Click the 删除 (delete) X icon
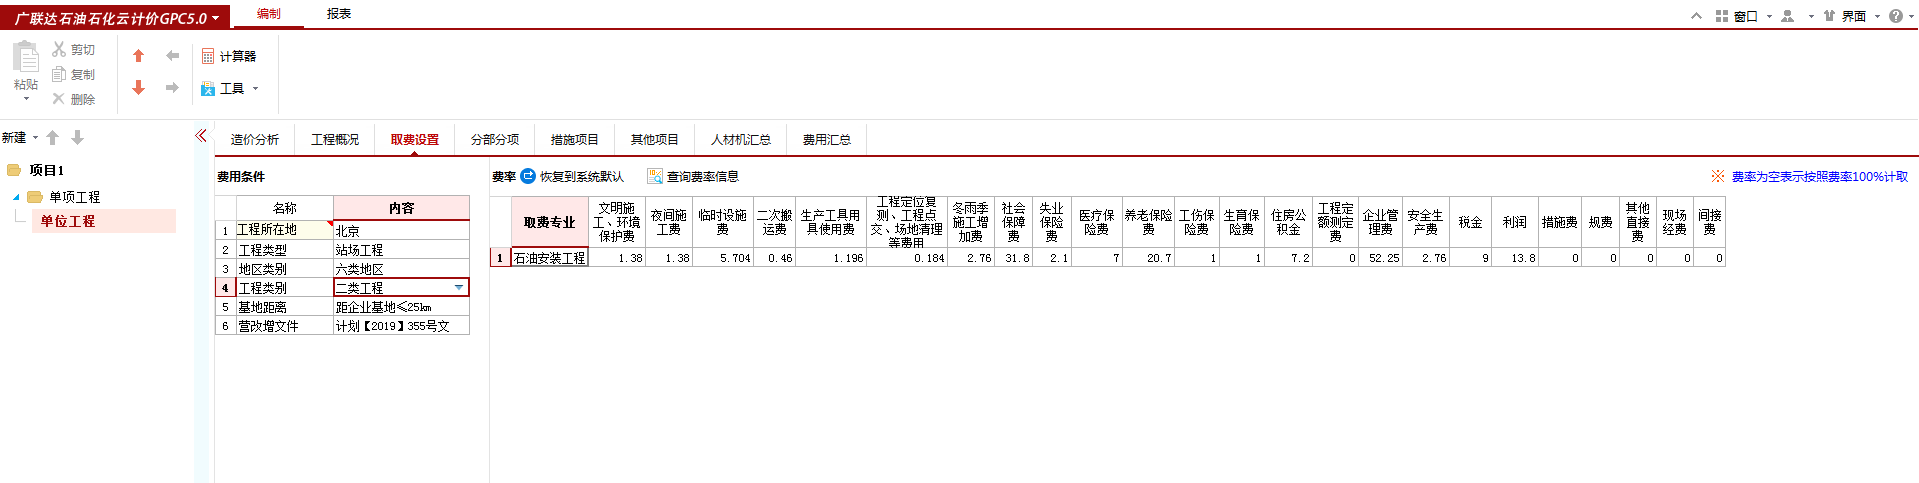Image resolution: width=1919 pixels, height=483 pixels. 59,99
